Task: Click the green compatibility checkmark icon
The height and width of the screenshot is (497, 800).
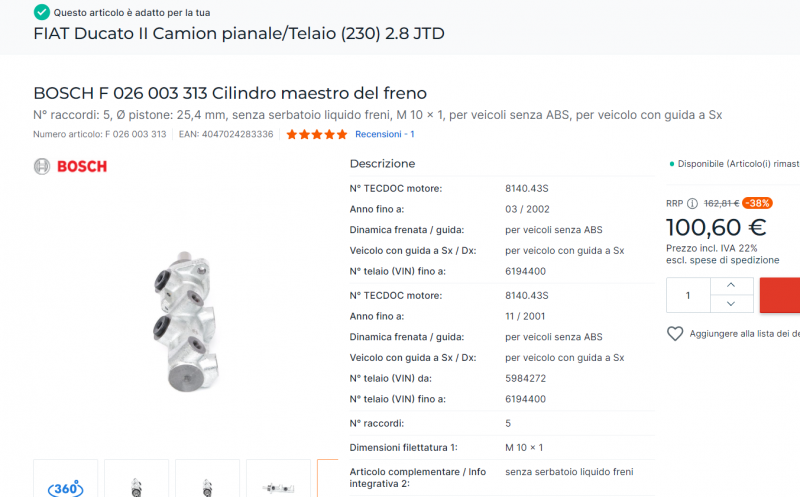Action: tap(41, 12)
